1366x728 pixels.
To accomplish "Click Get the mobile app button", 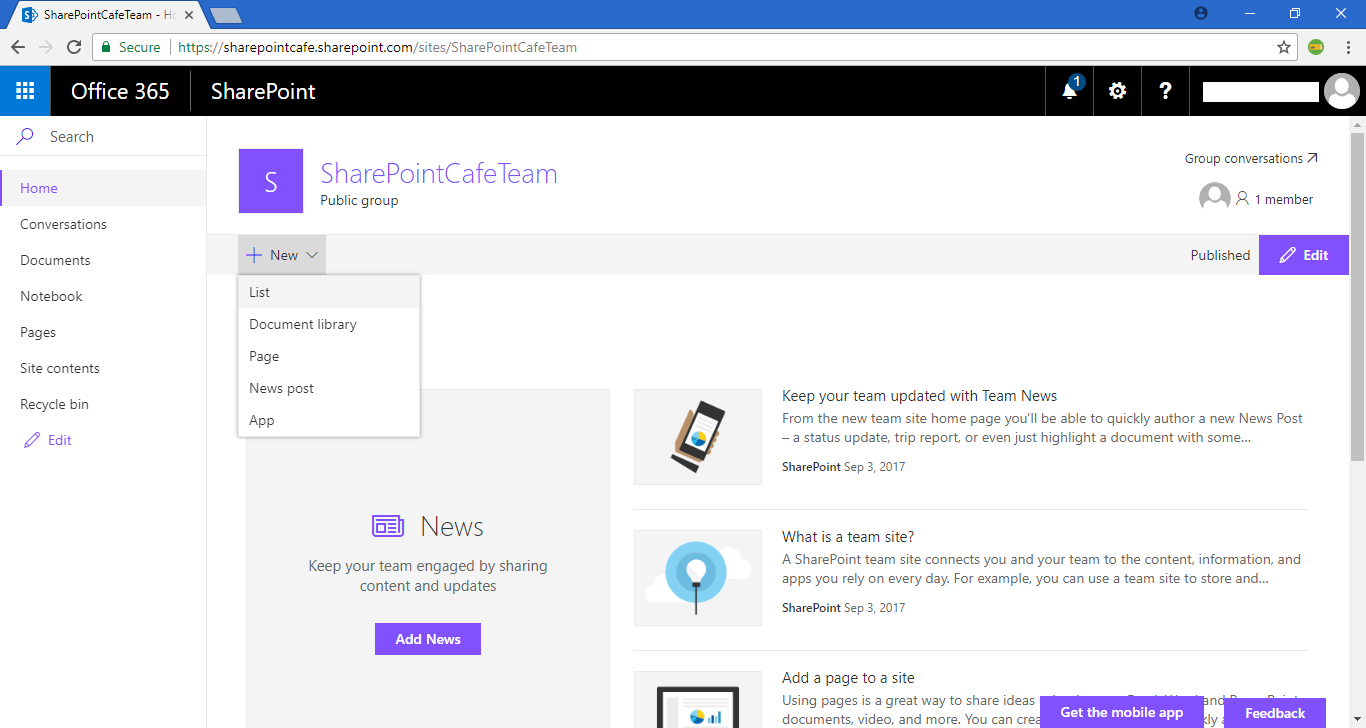I will (1122, 713).
